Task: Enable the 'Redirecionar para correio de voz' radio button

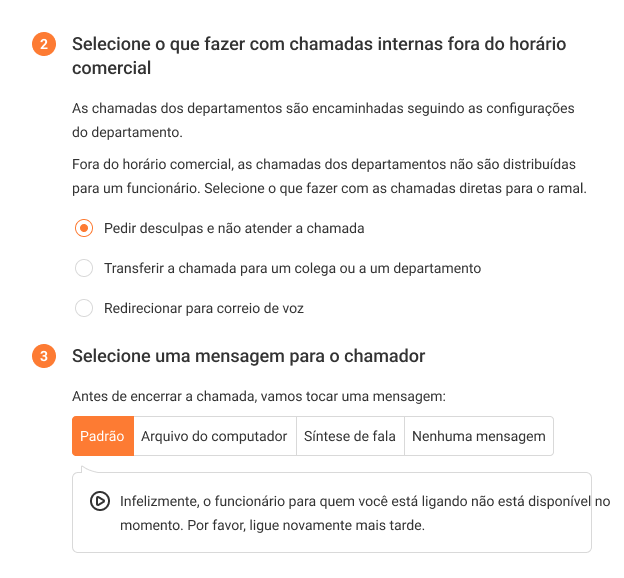Action: pyautogui.click(x=84, y=308)
